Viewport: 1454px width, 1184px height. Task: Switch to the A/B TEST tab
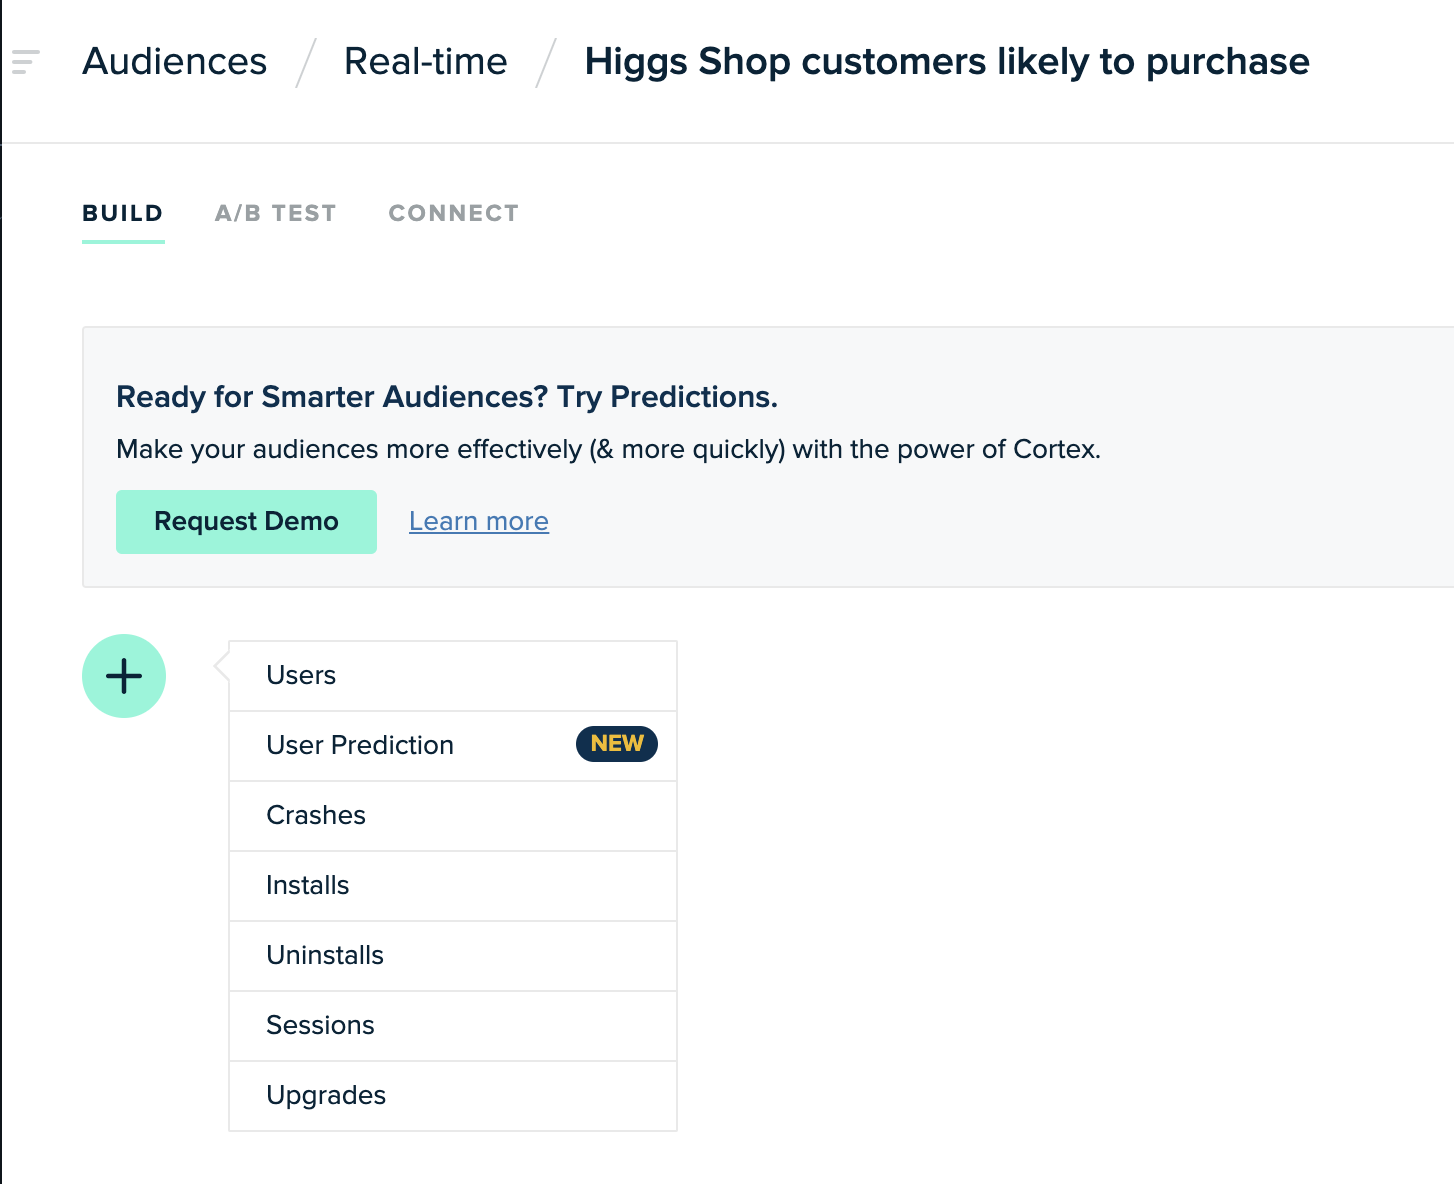click(276, 214)
